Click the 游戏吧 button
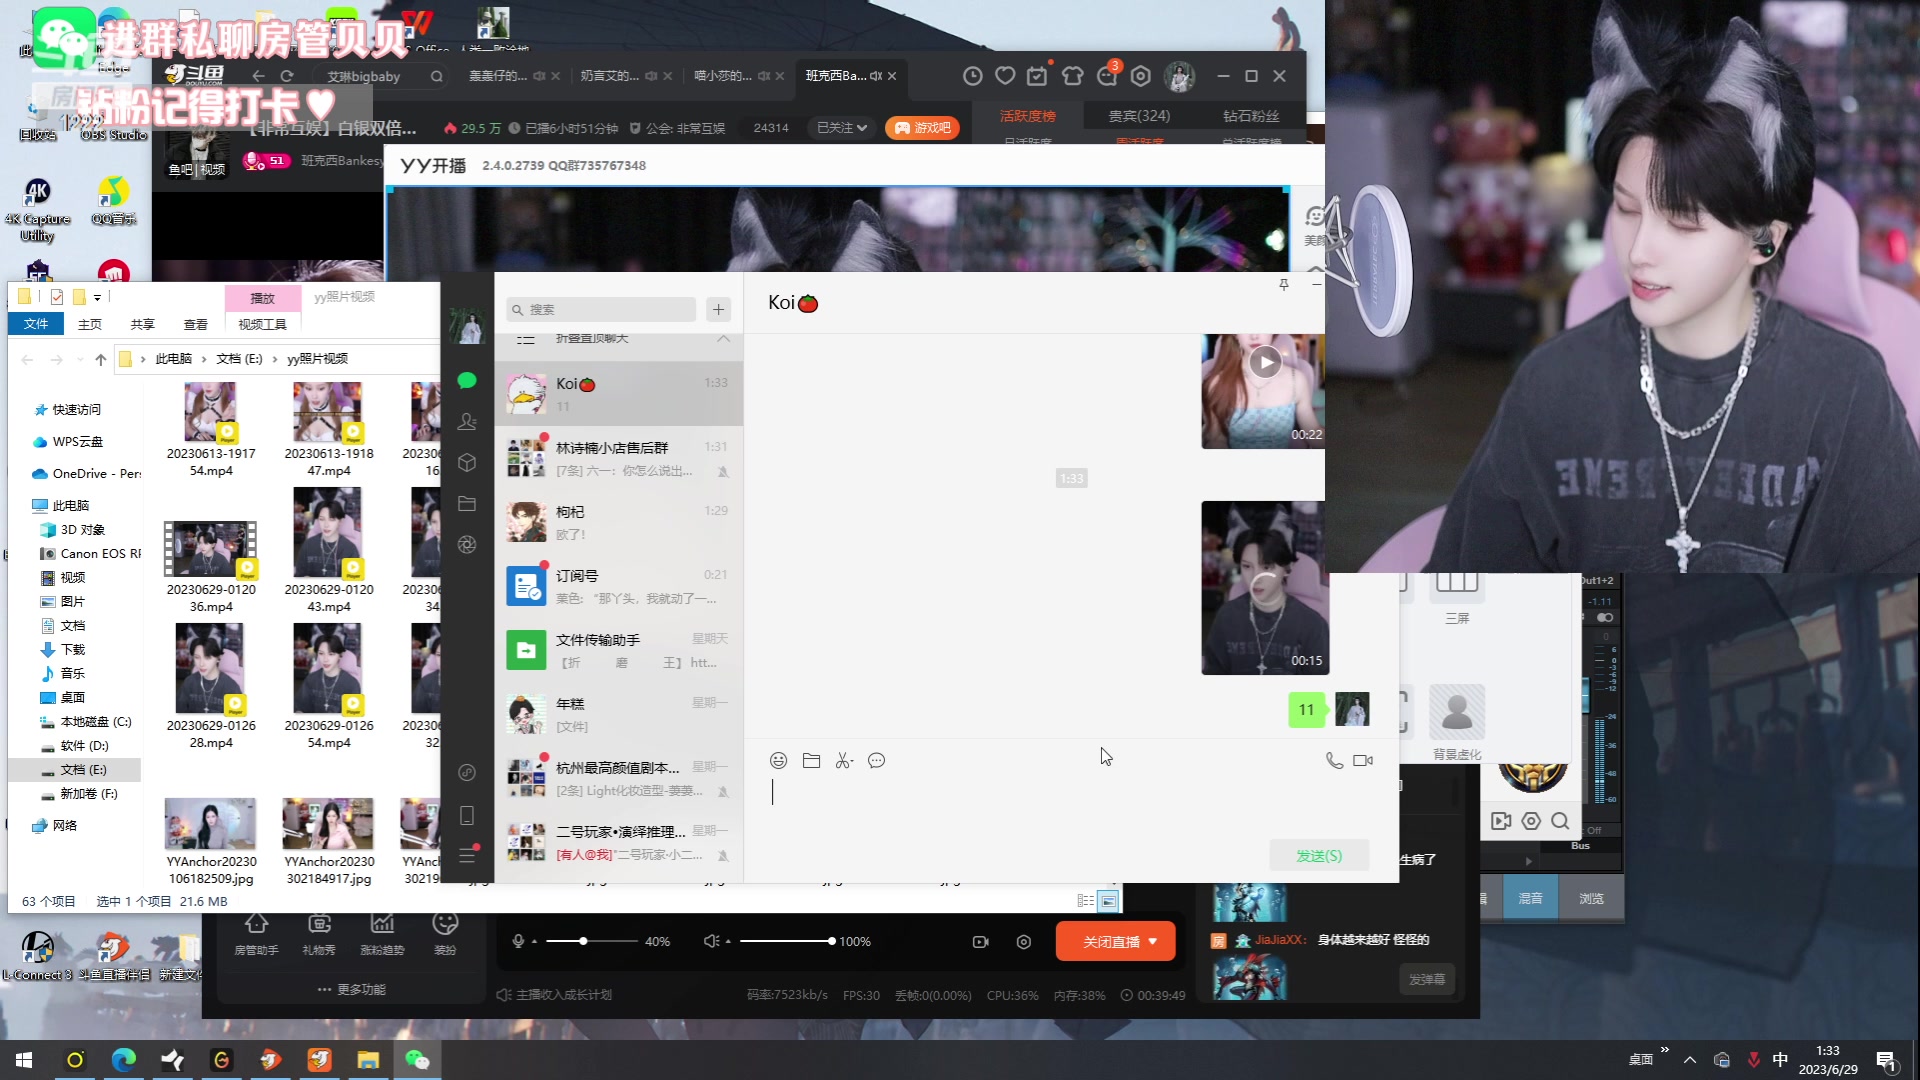This screenshot has height=1080, width=1920. point(922,128)
